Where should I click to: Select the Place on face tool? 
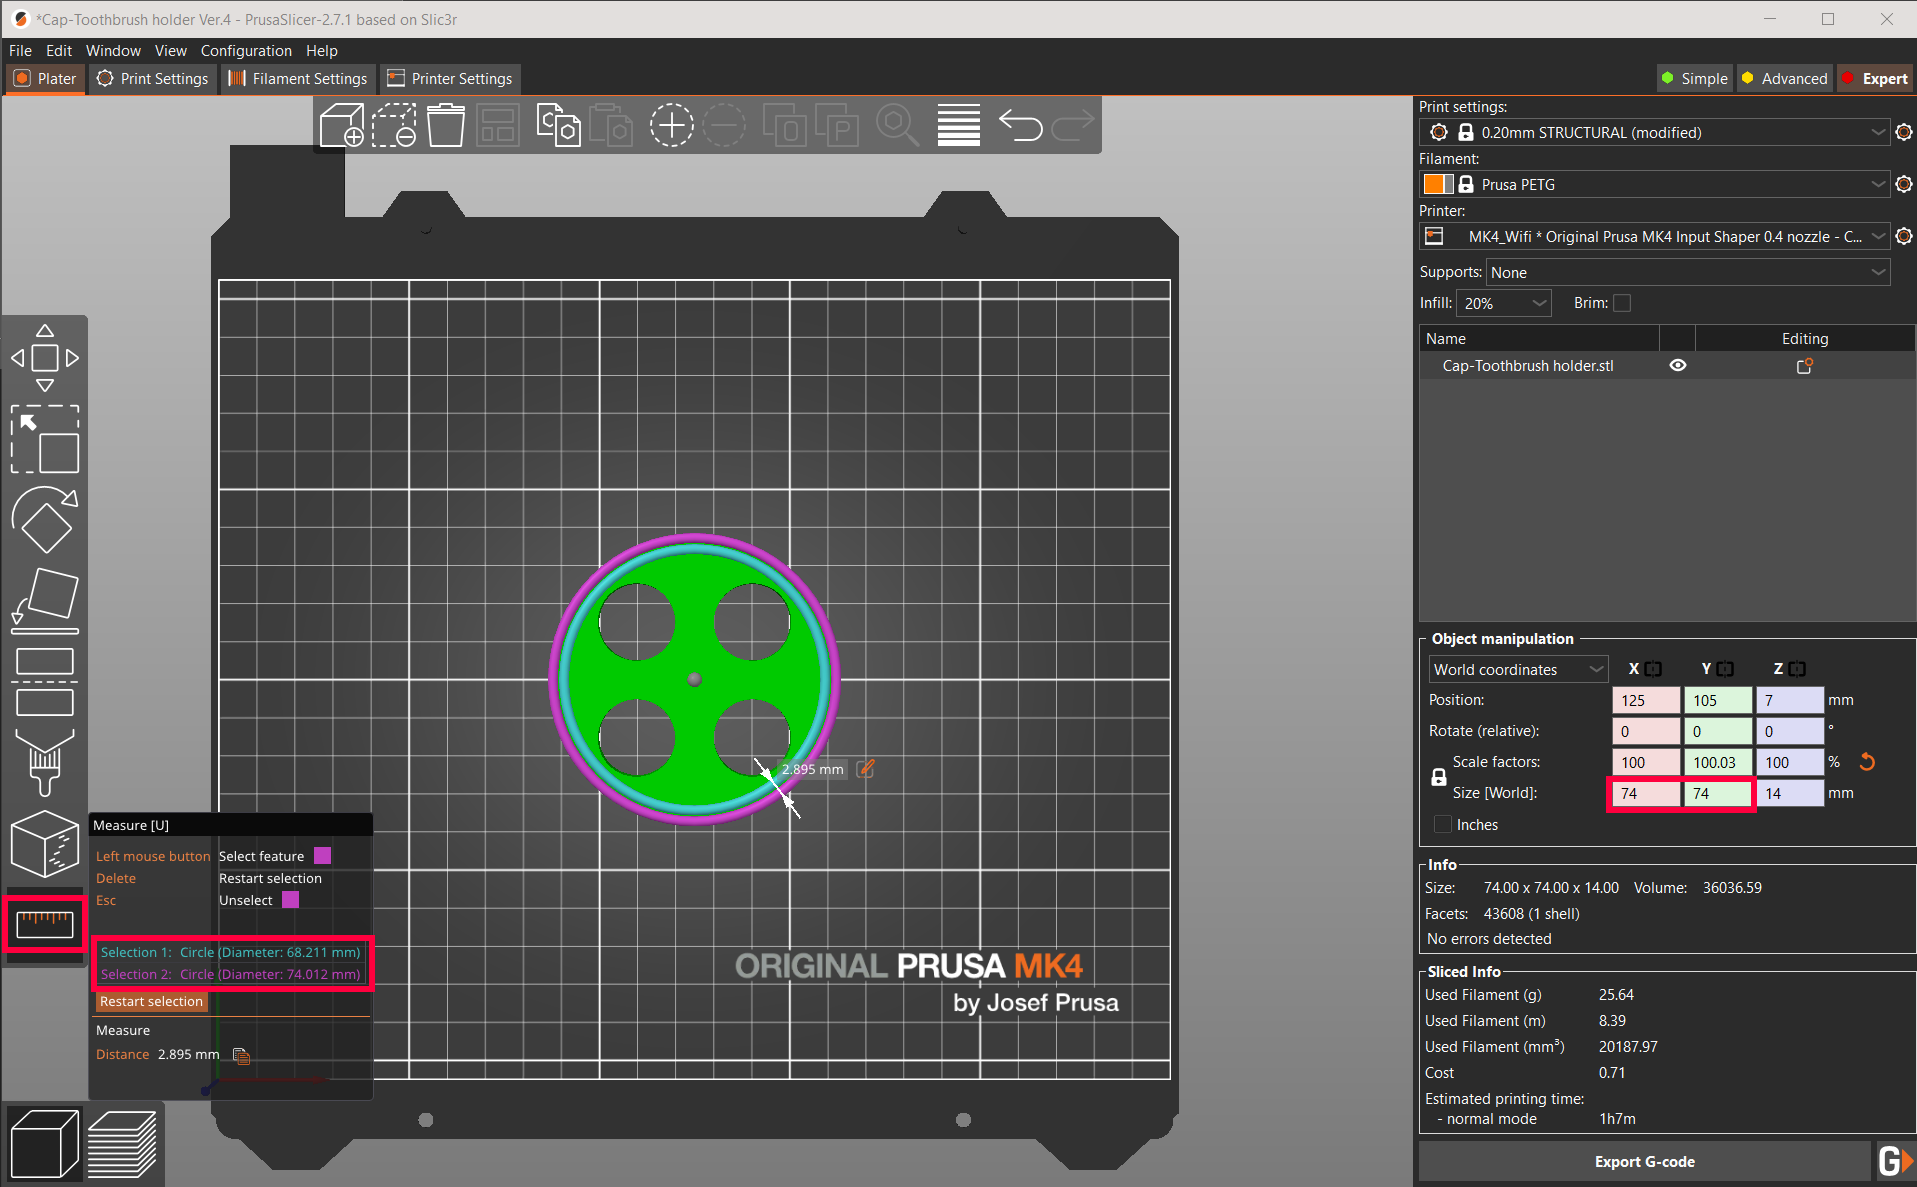pos(45,600)
